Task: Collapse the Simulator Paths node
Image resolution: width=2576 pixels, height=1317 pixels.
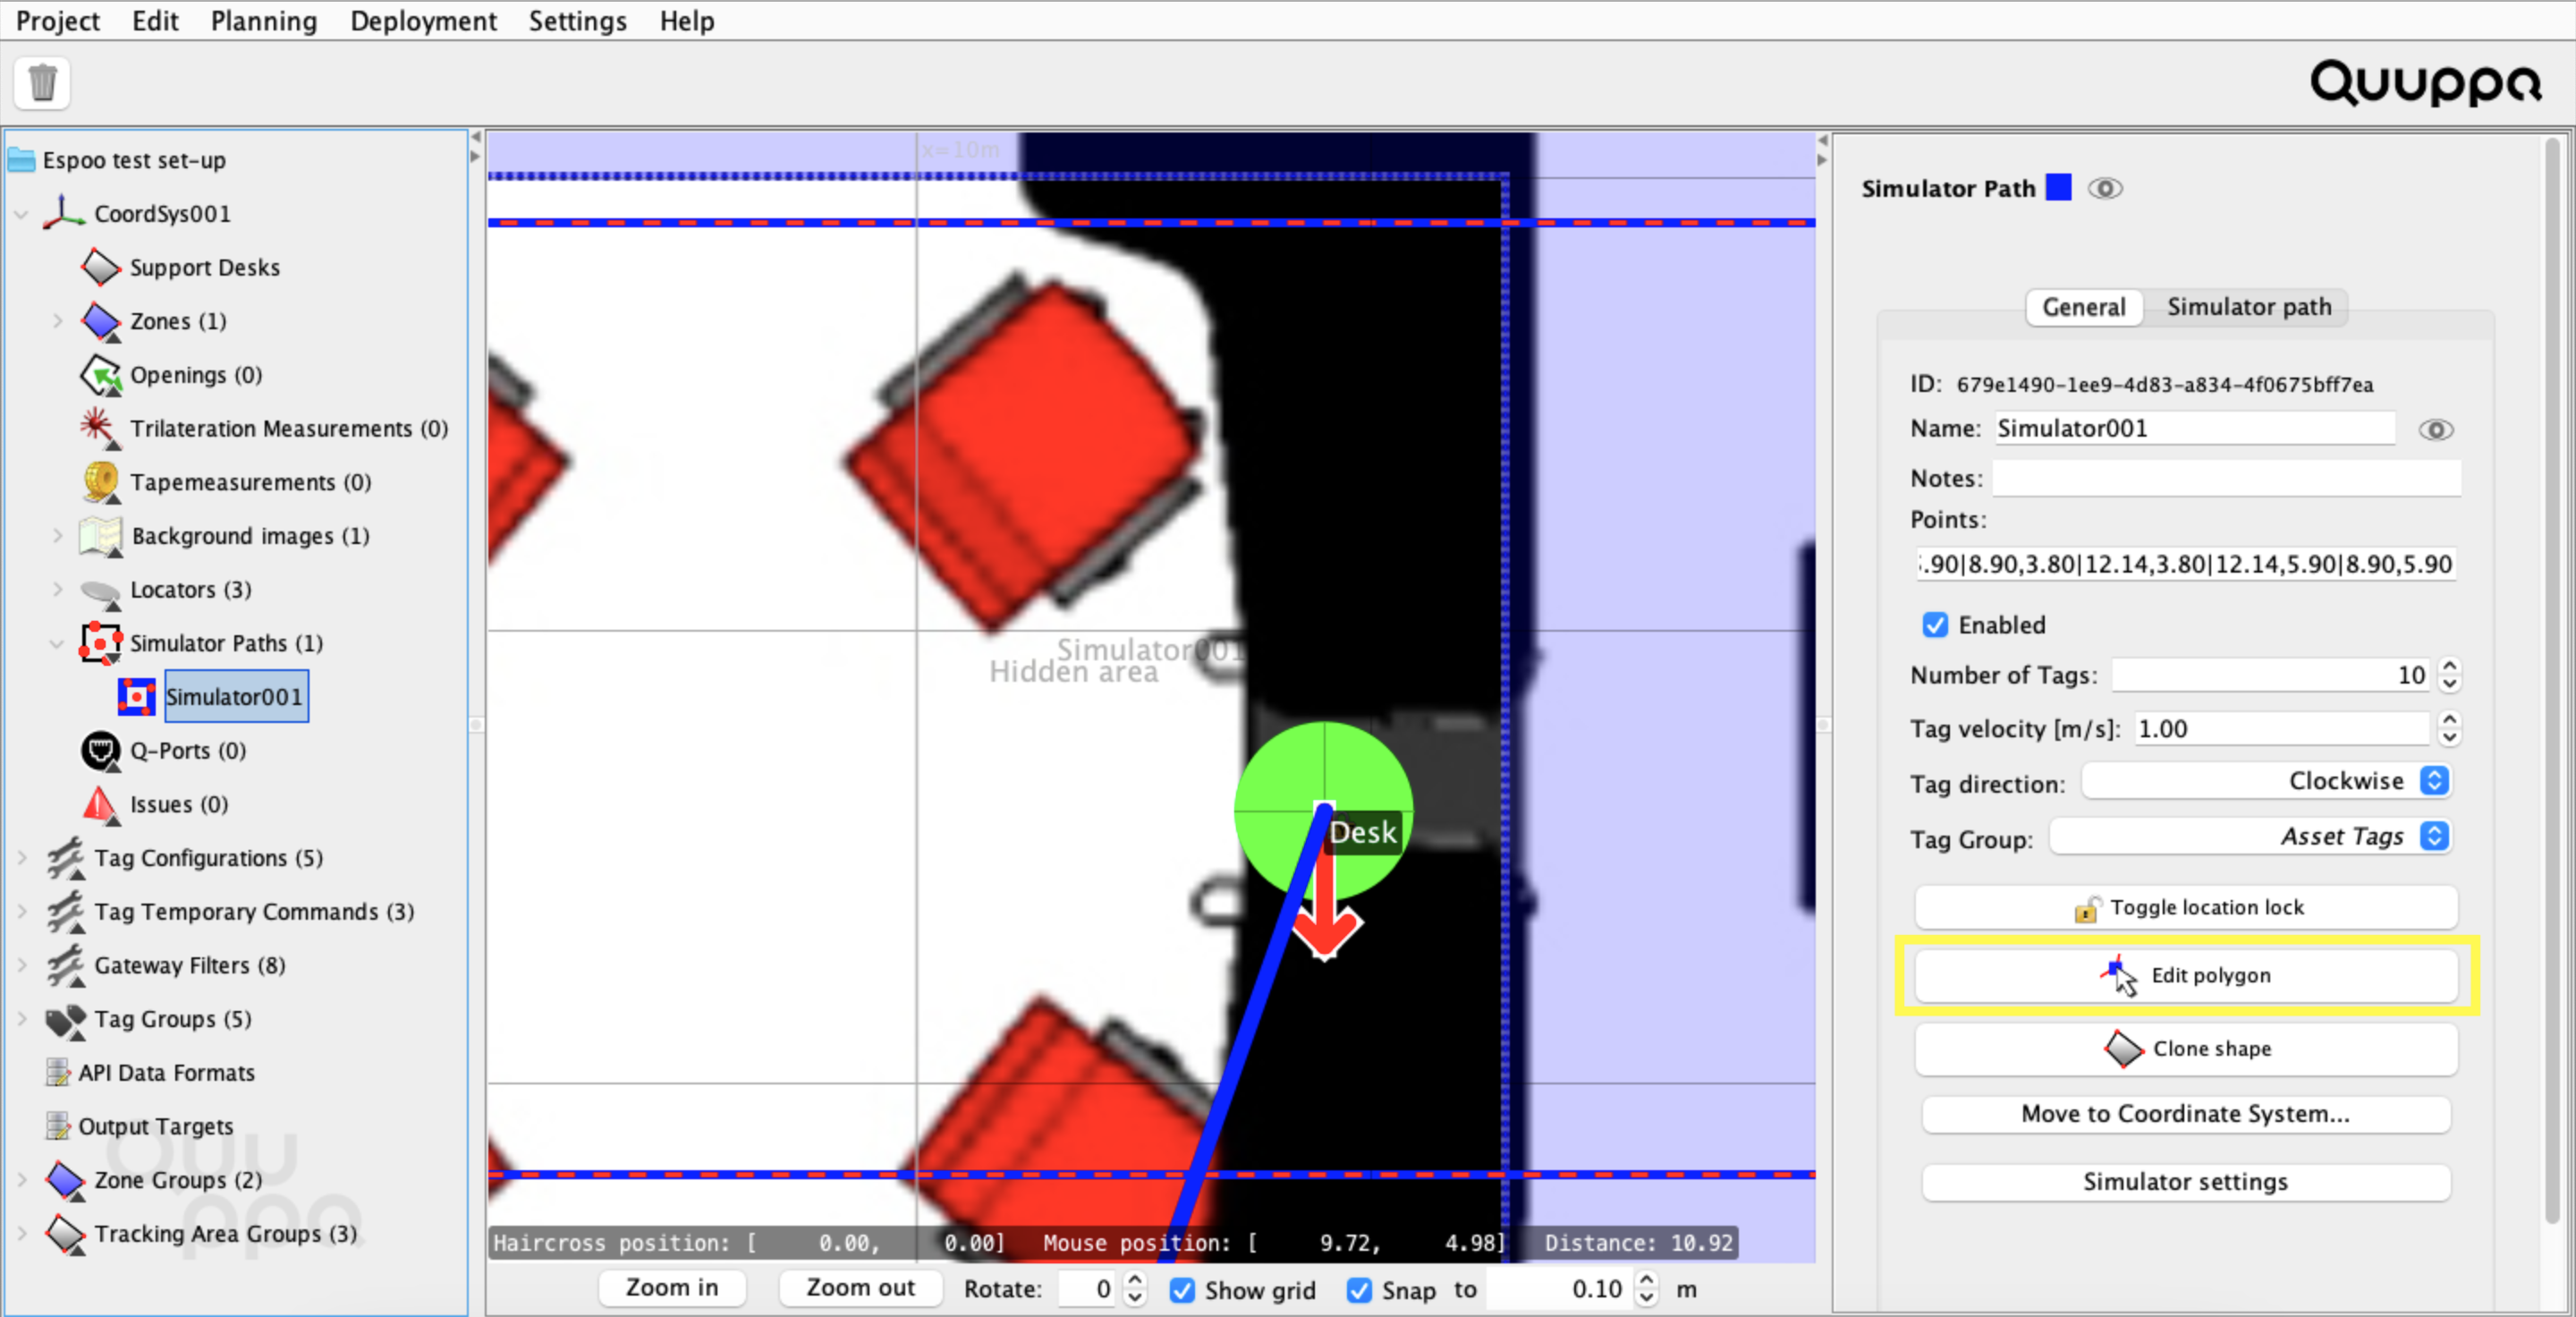Action: (x=57, y=644)
